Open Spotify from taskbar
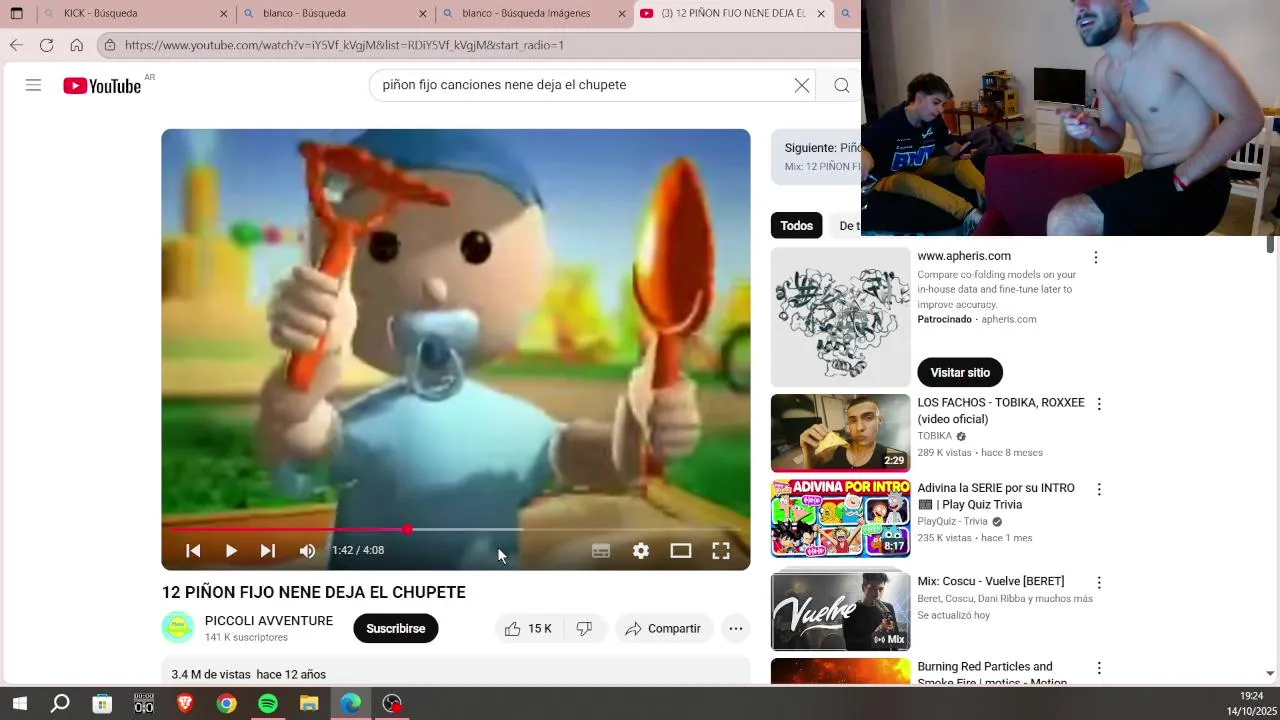 pos(268,704)
